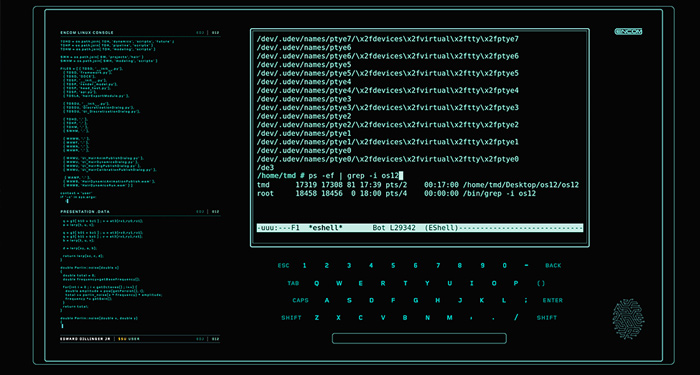Tap the semicolon key
The width and height of the screenshot is (700, 375).
pos(526,300)
